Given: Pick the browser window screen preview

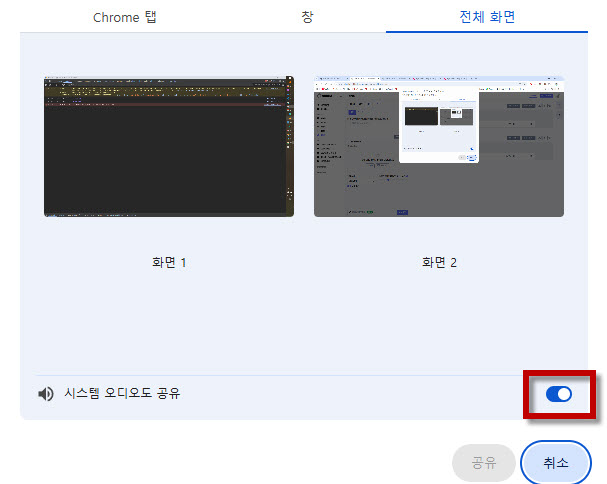Looking at the screenshot, I should click(438, 146).
